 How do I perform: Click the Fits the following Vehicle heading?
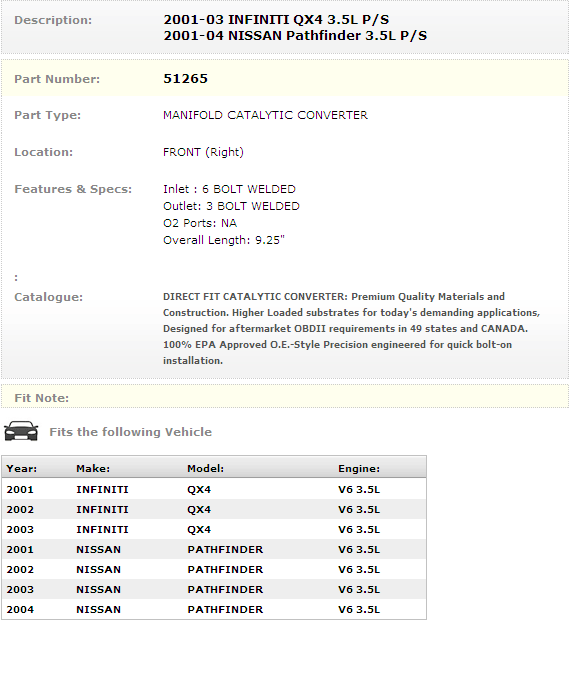[x=130, y=432]
